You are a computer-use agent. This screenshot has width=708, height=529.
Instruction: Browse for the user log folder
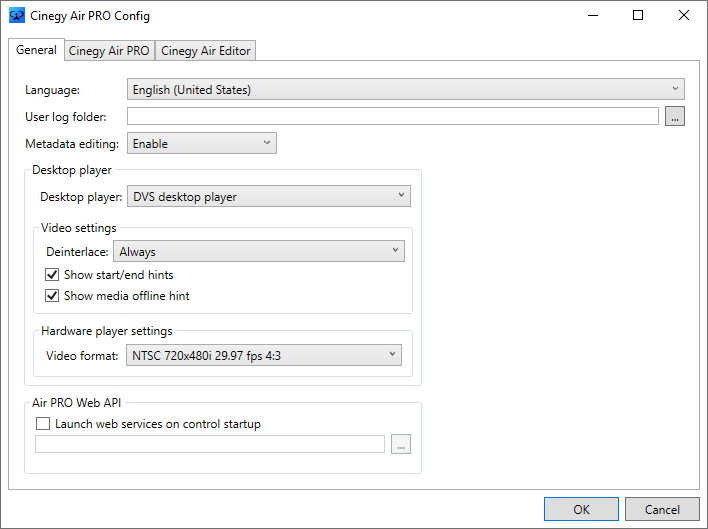pyautogui.click(x=675, y=116)
